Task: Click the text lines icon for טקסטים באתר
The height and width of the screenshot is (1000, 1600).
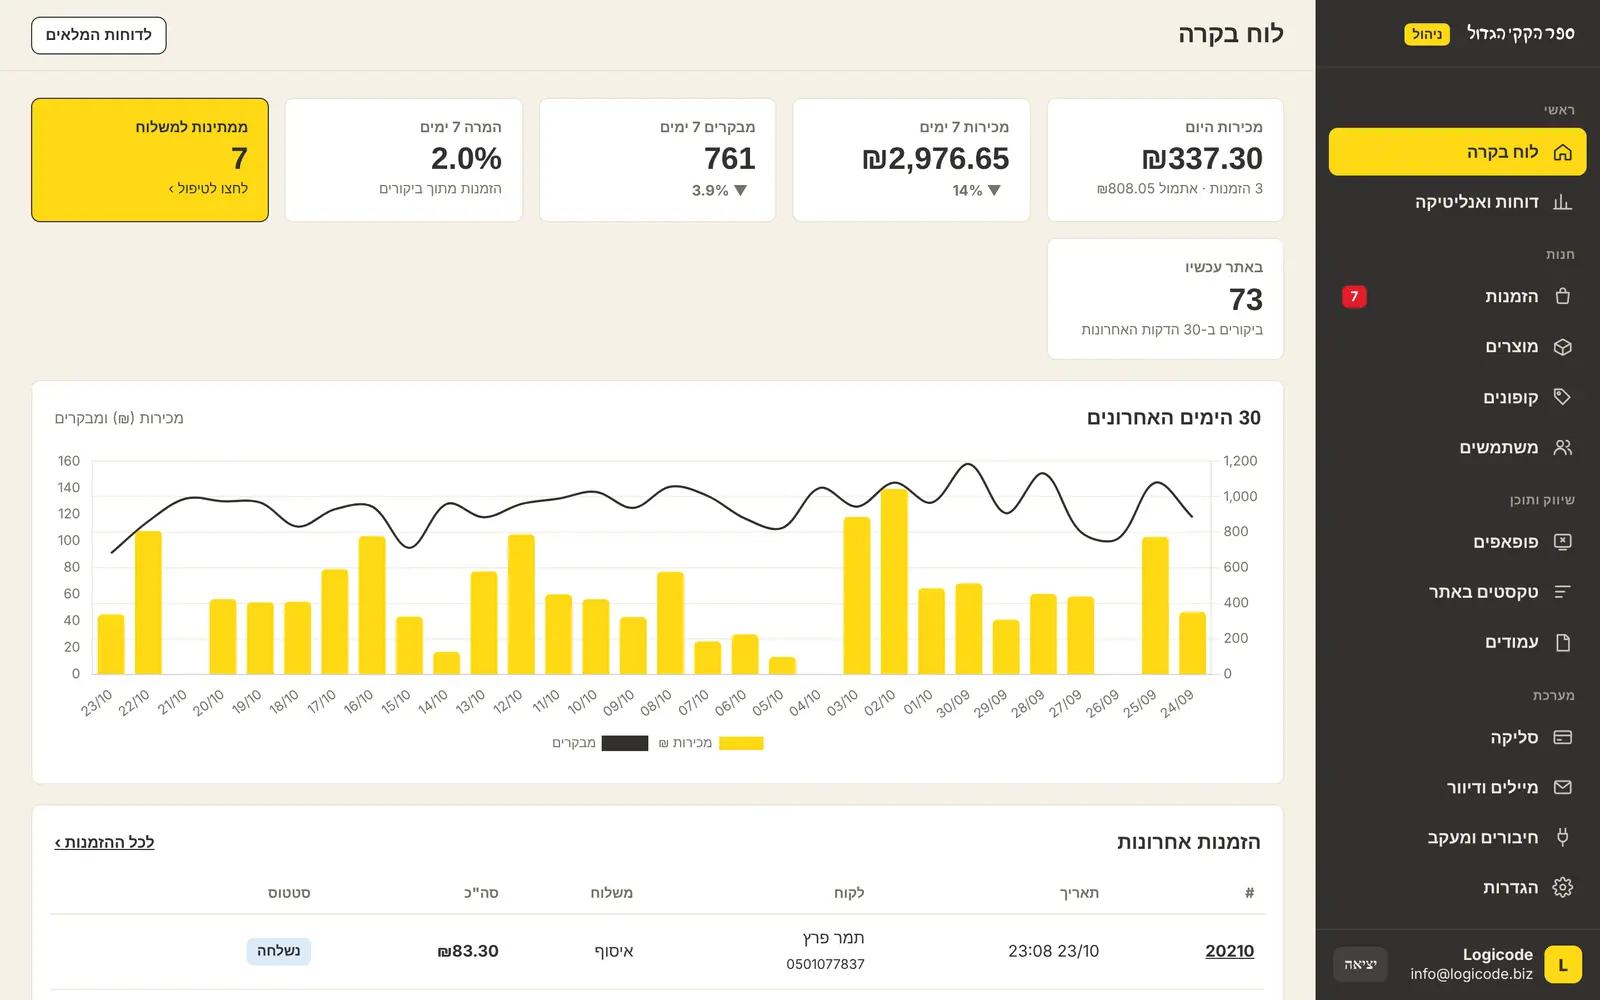Action: (x=1563, y=592)
